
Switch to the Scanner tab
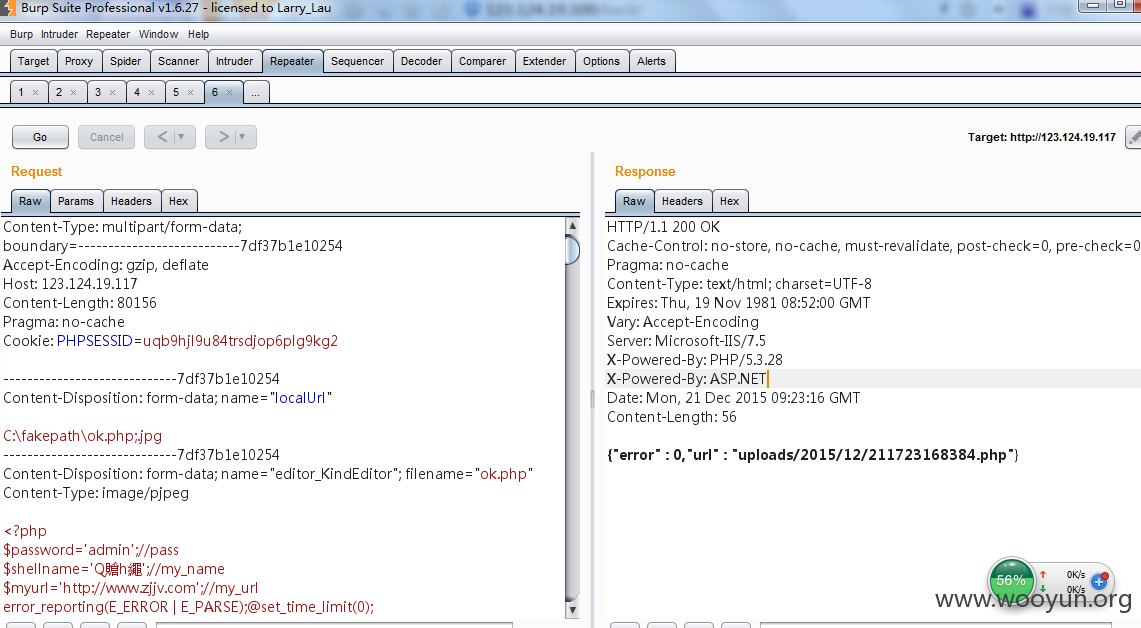[x=178, y=61]
